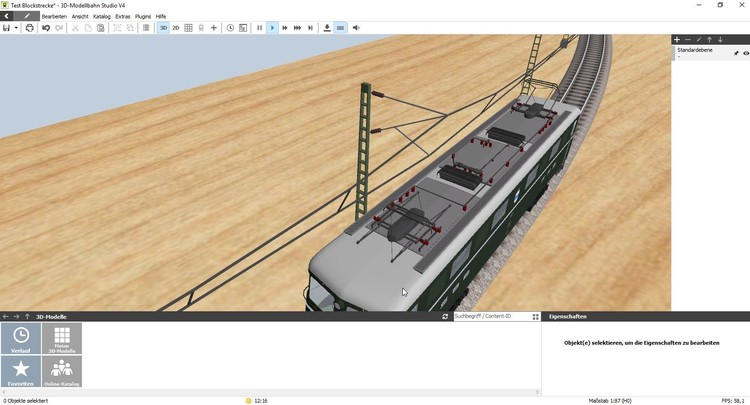The width and height of the screenshot is (750, 405).
Task: Pause the simulation
Action: [x=259, y=28]
